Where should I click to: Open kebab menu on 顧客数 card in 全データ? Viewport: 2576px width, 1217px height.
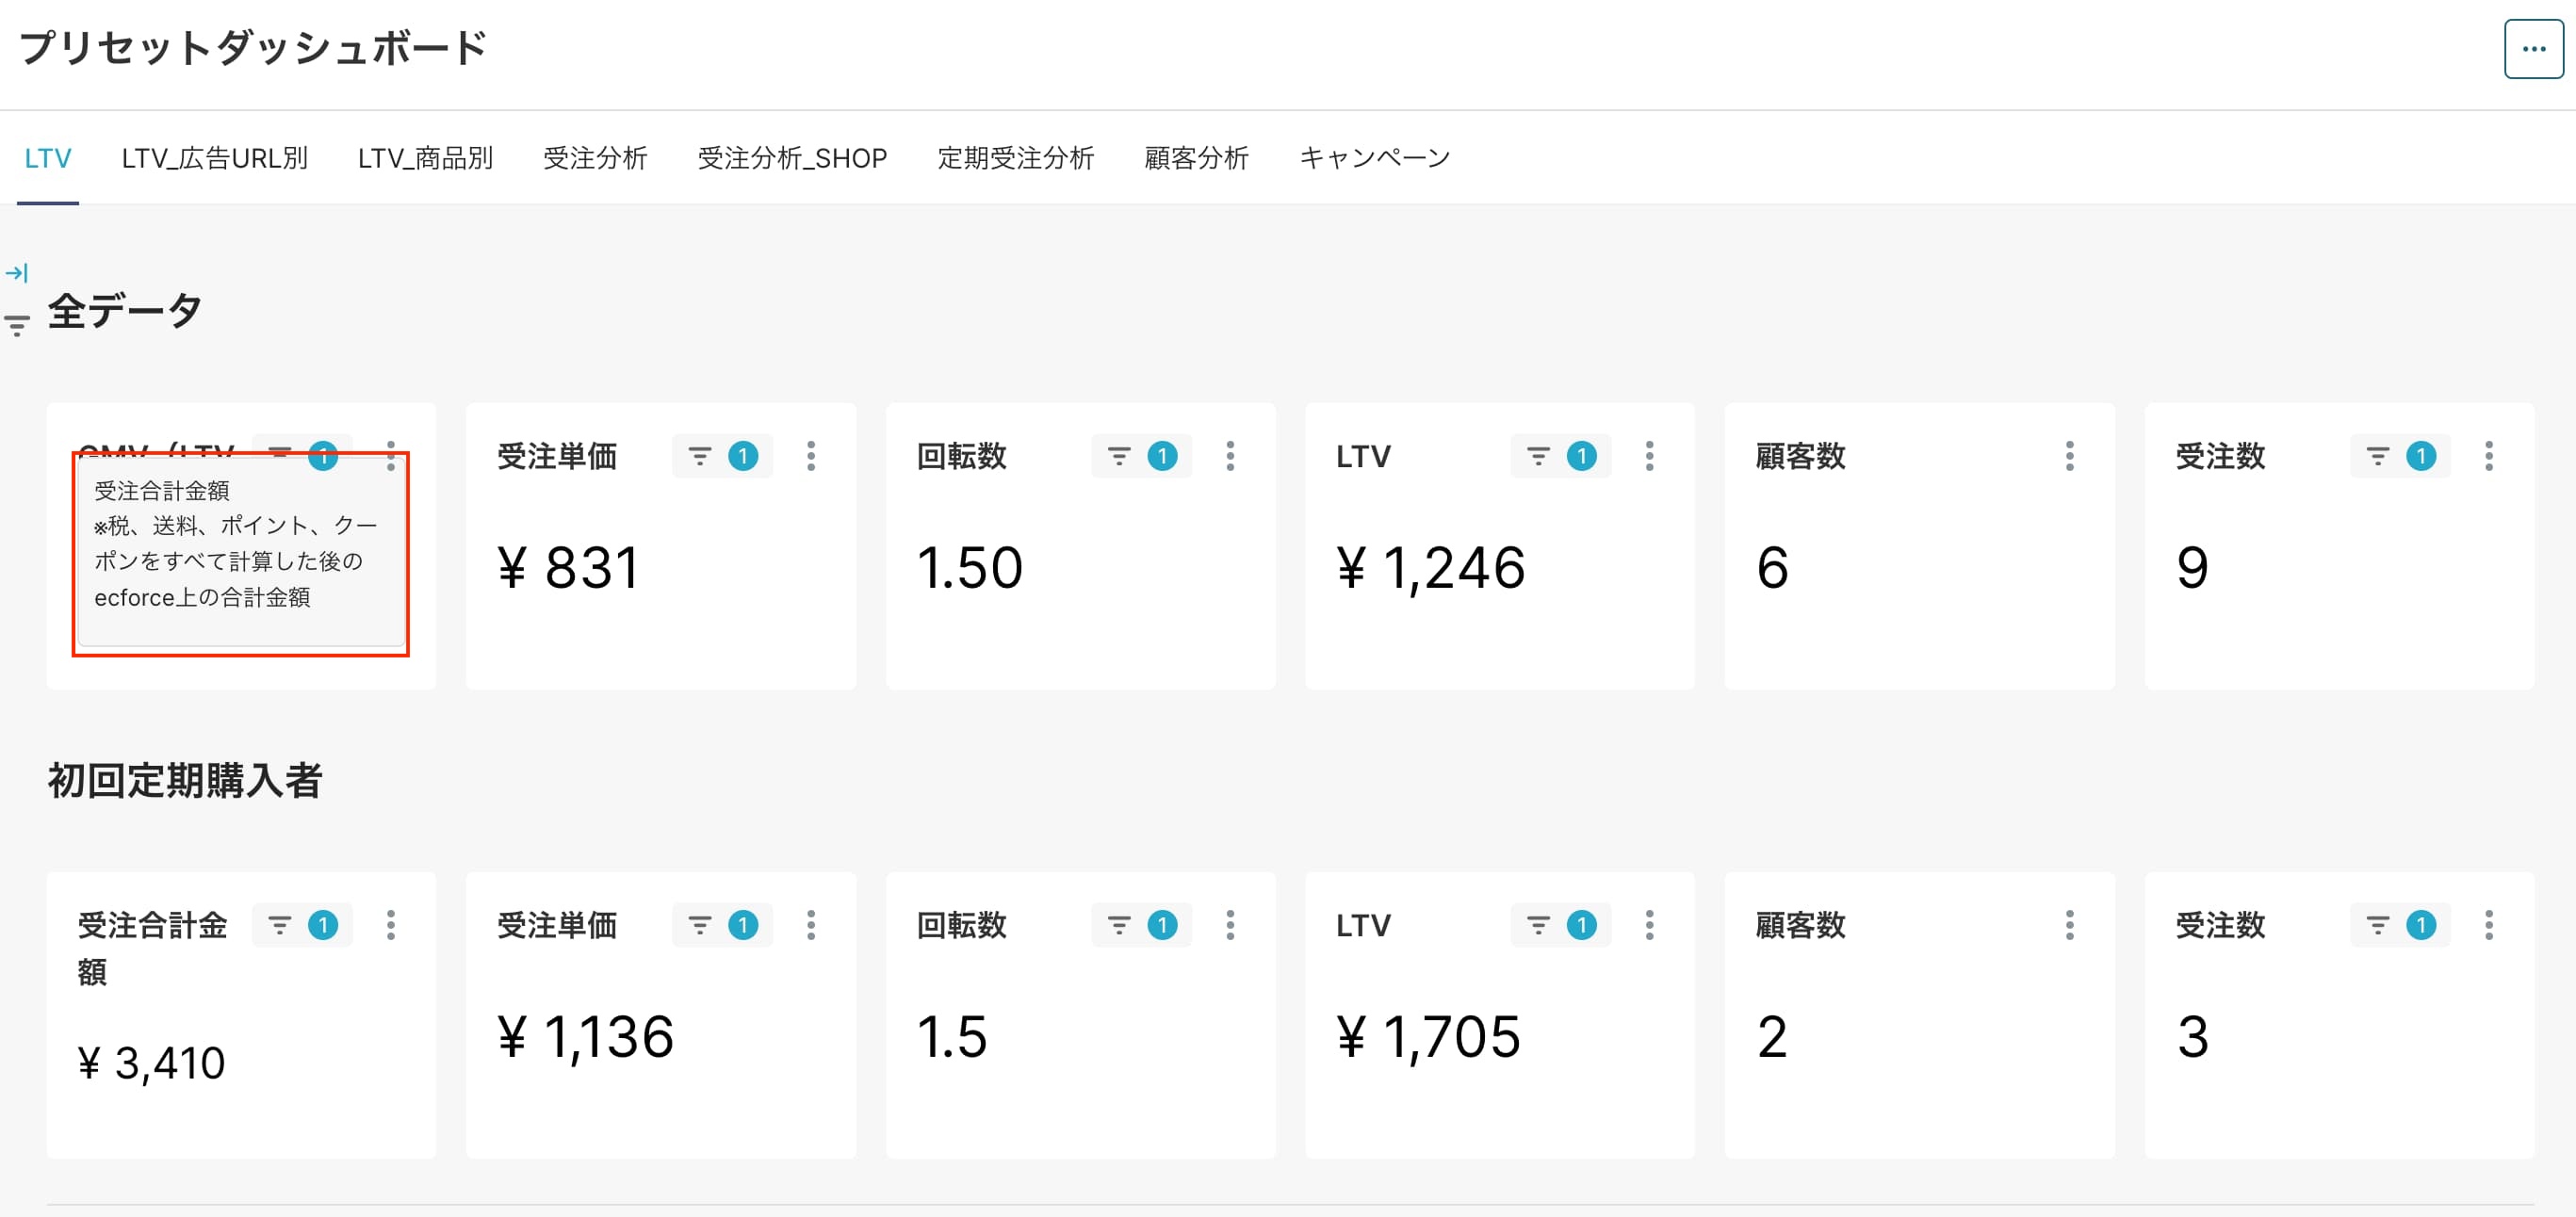(x=2069, y=457)
